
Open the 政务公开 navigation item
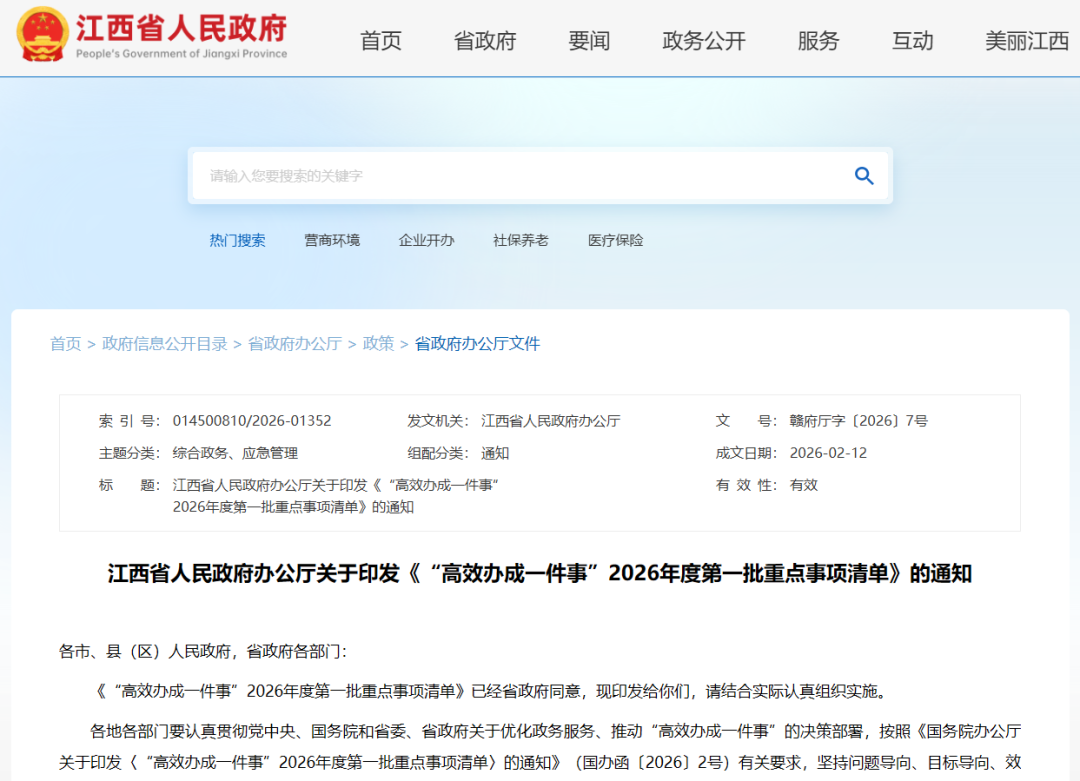703,41
